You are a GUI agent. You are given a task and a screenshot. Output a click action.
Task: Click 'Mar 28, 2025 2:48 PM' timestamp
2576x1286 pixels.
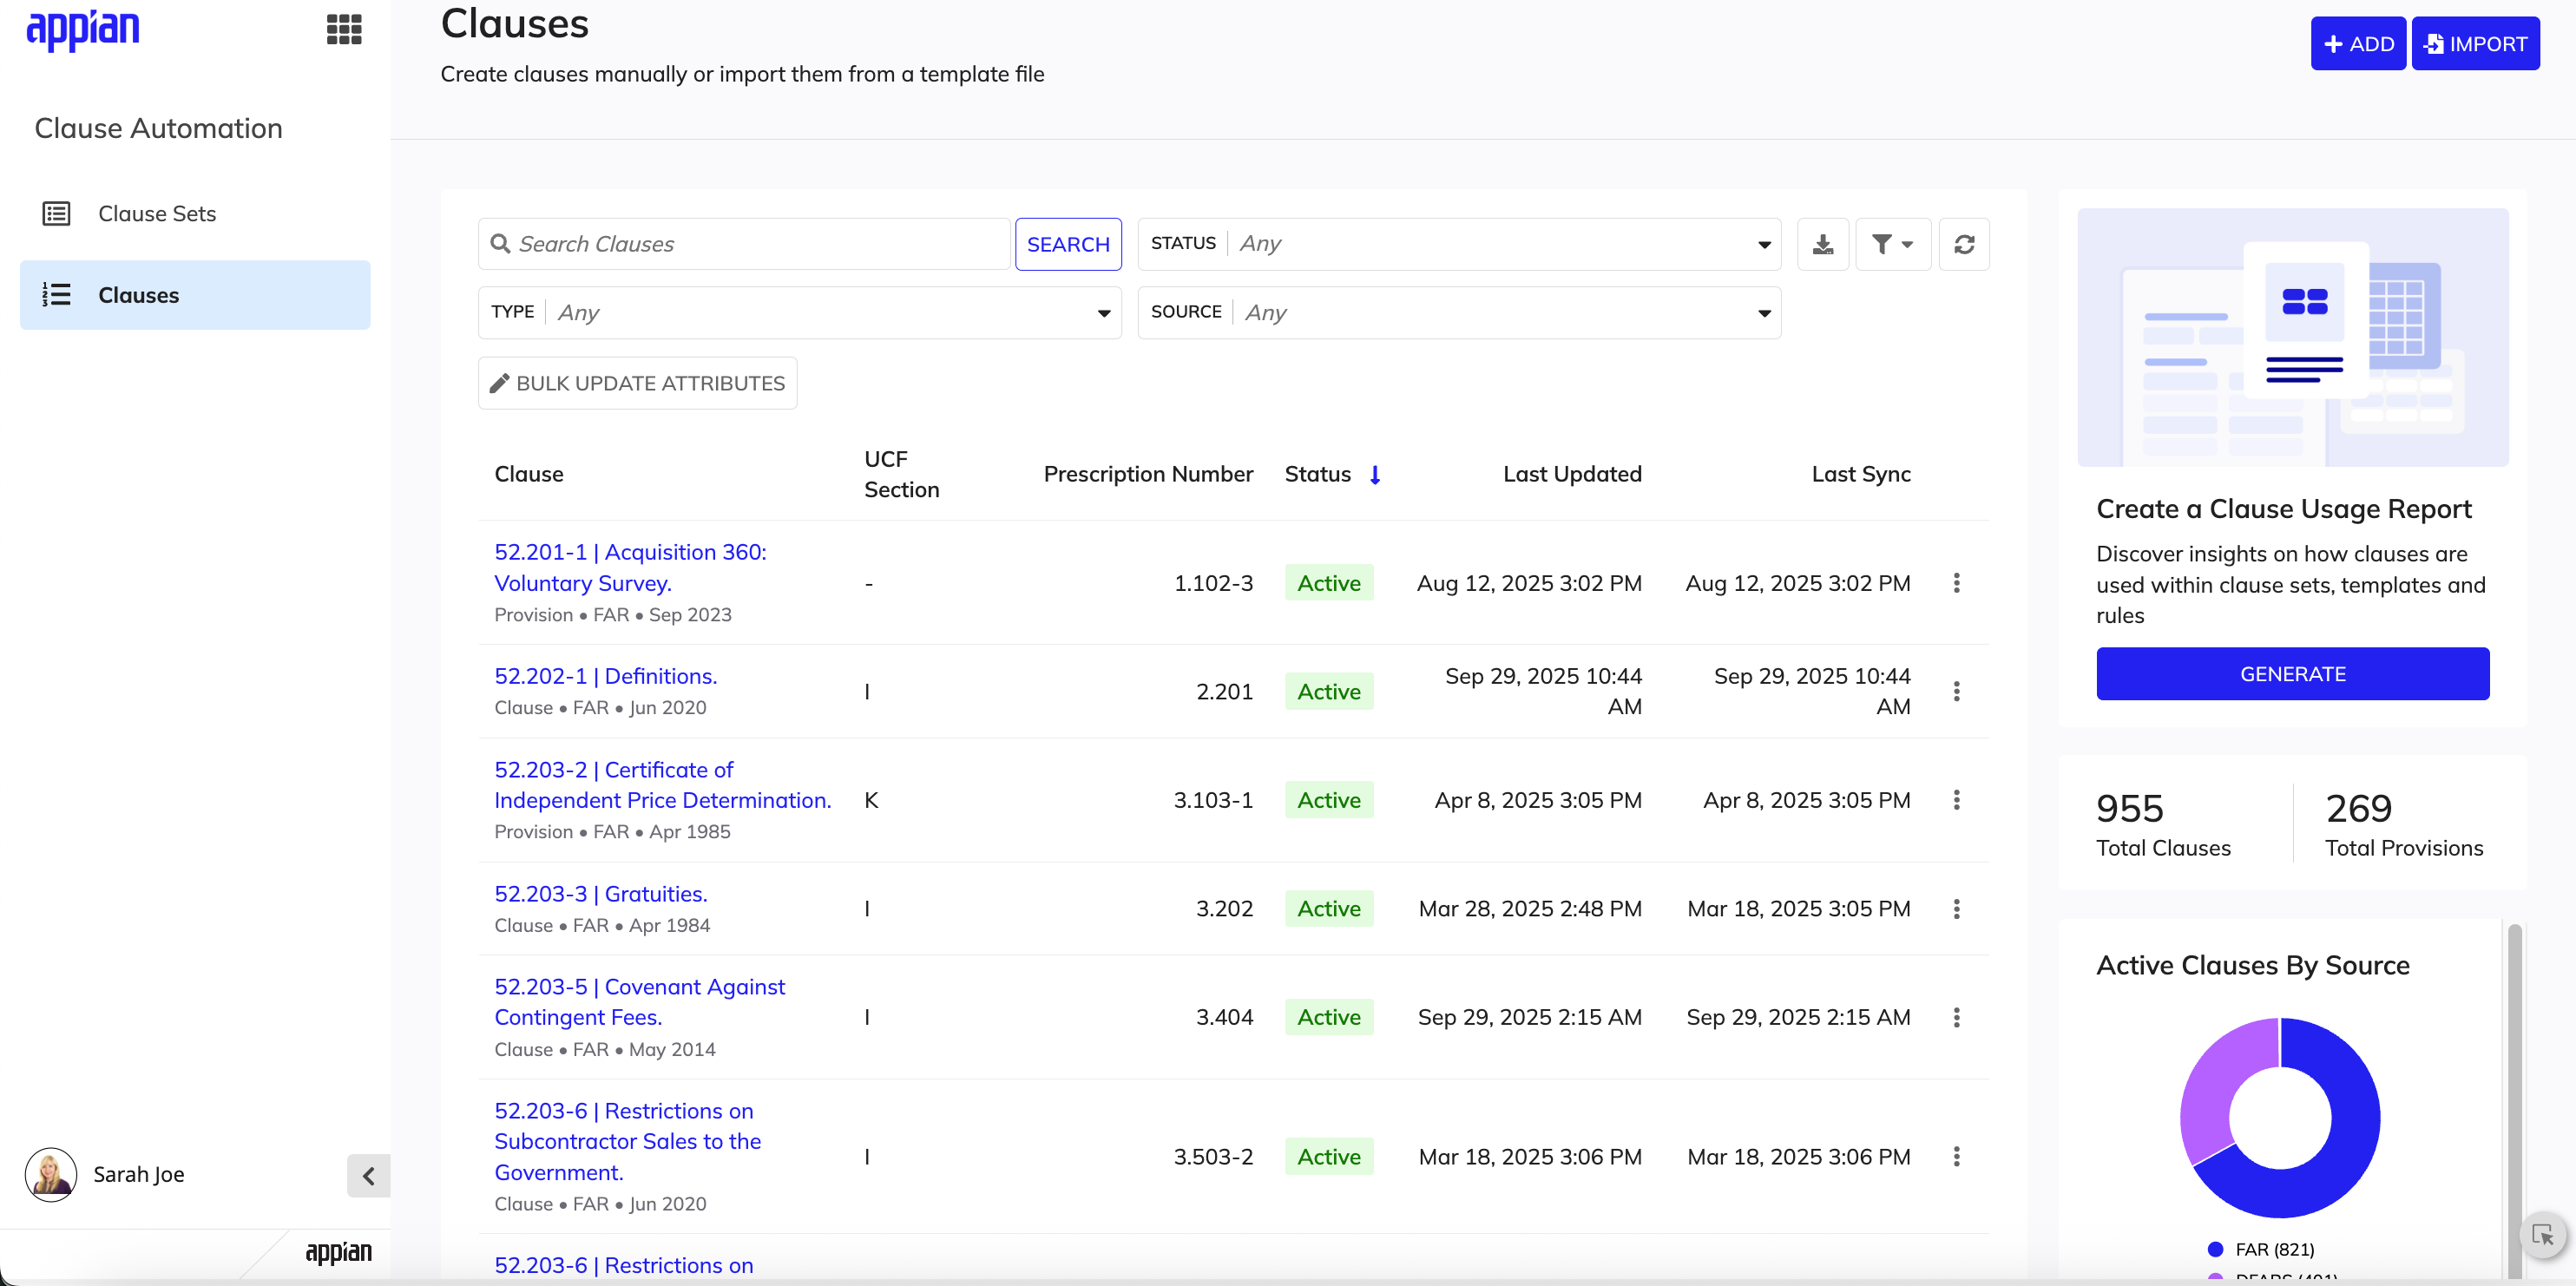(1530, 909)
